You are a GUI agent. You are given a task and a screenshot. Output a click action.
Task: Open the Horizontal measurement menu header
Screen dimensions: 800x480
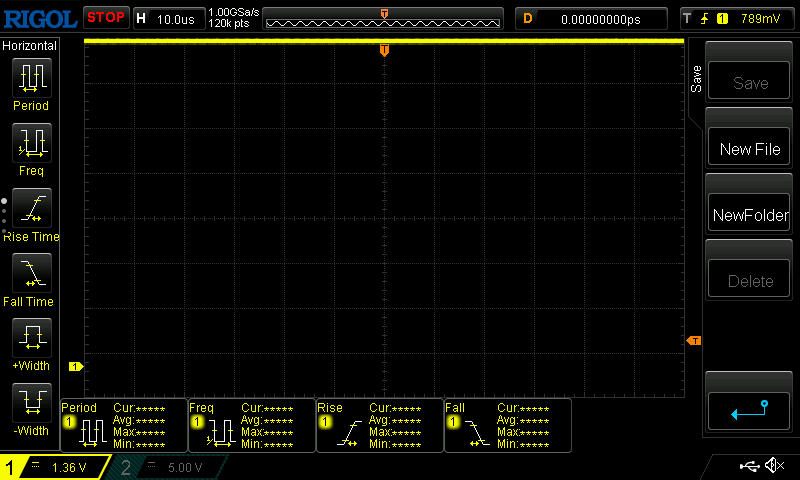31,46
